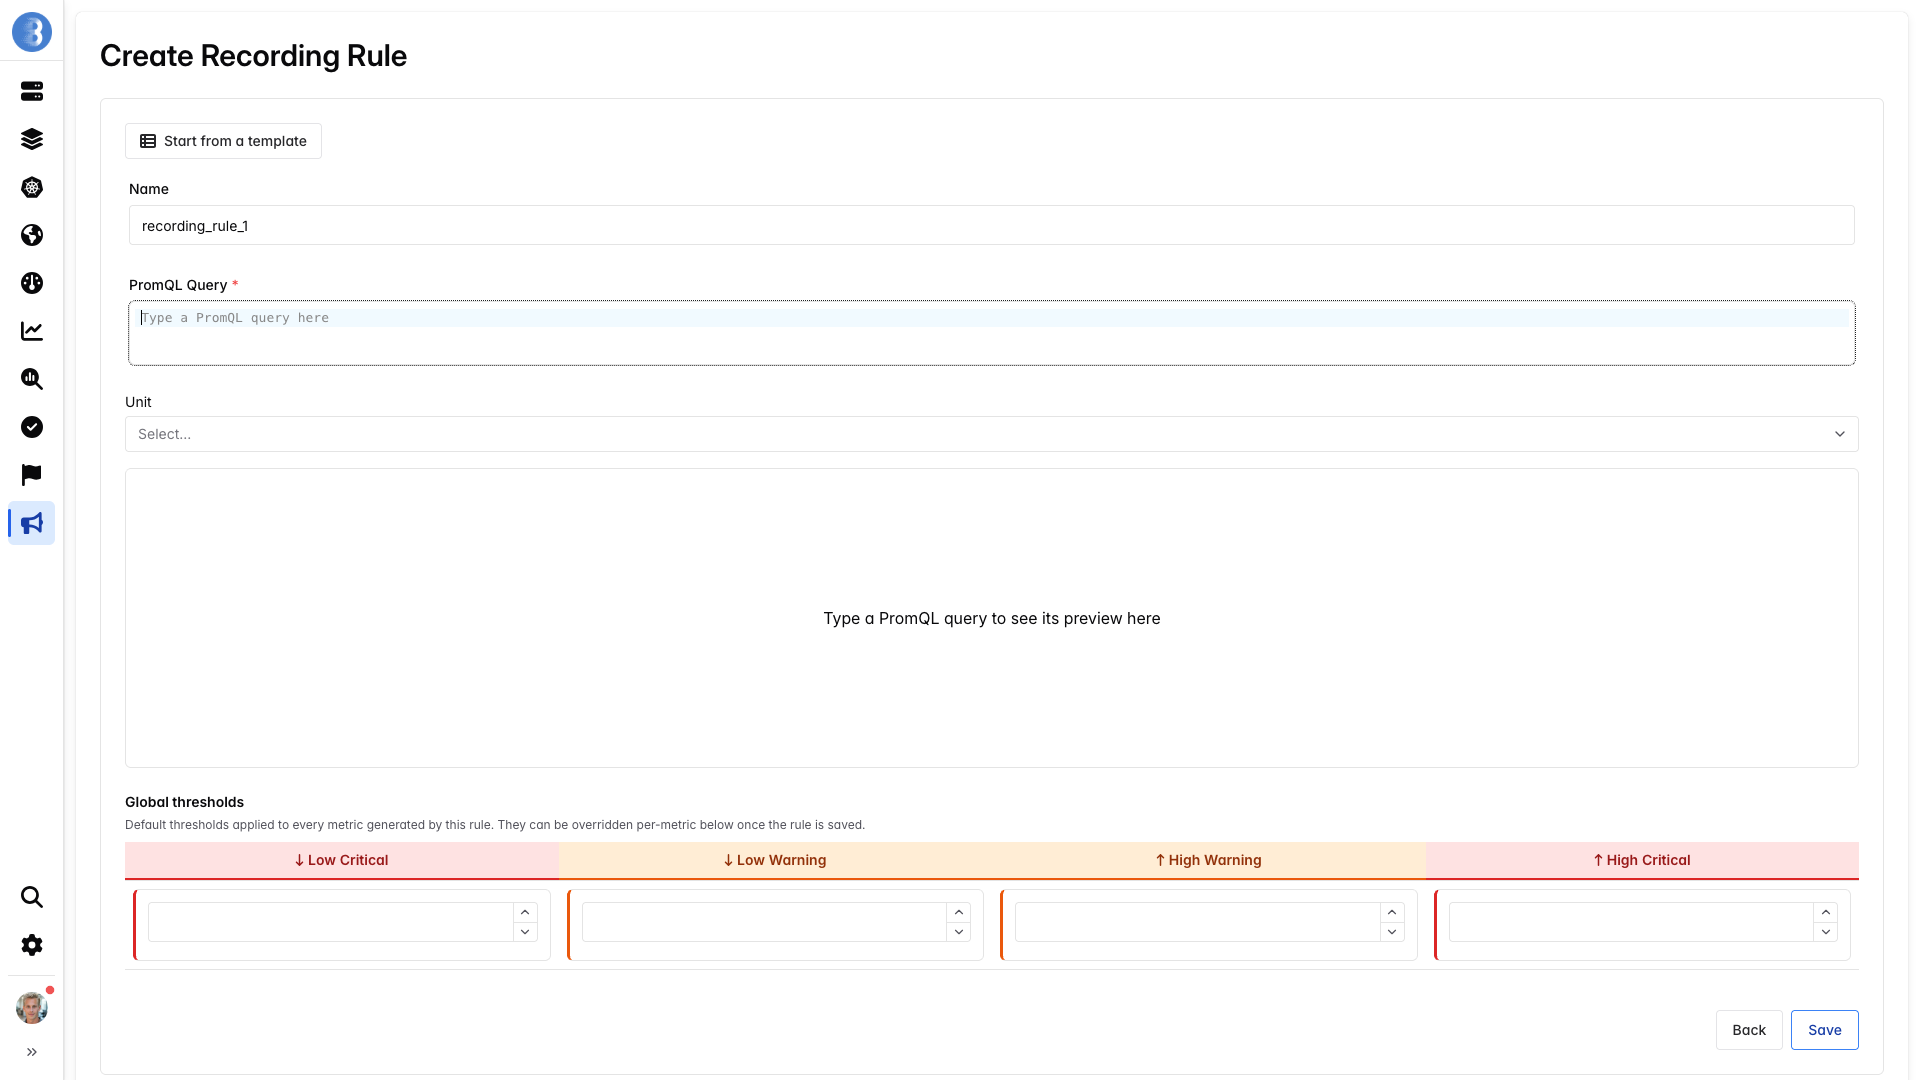This screenshot has width=1920, height=1080.
Task: Click the Create Recording Rule title
Action: click(253, 56)
